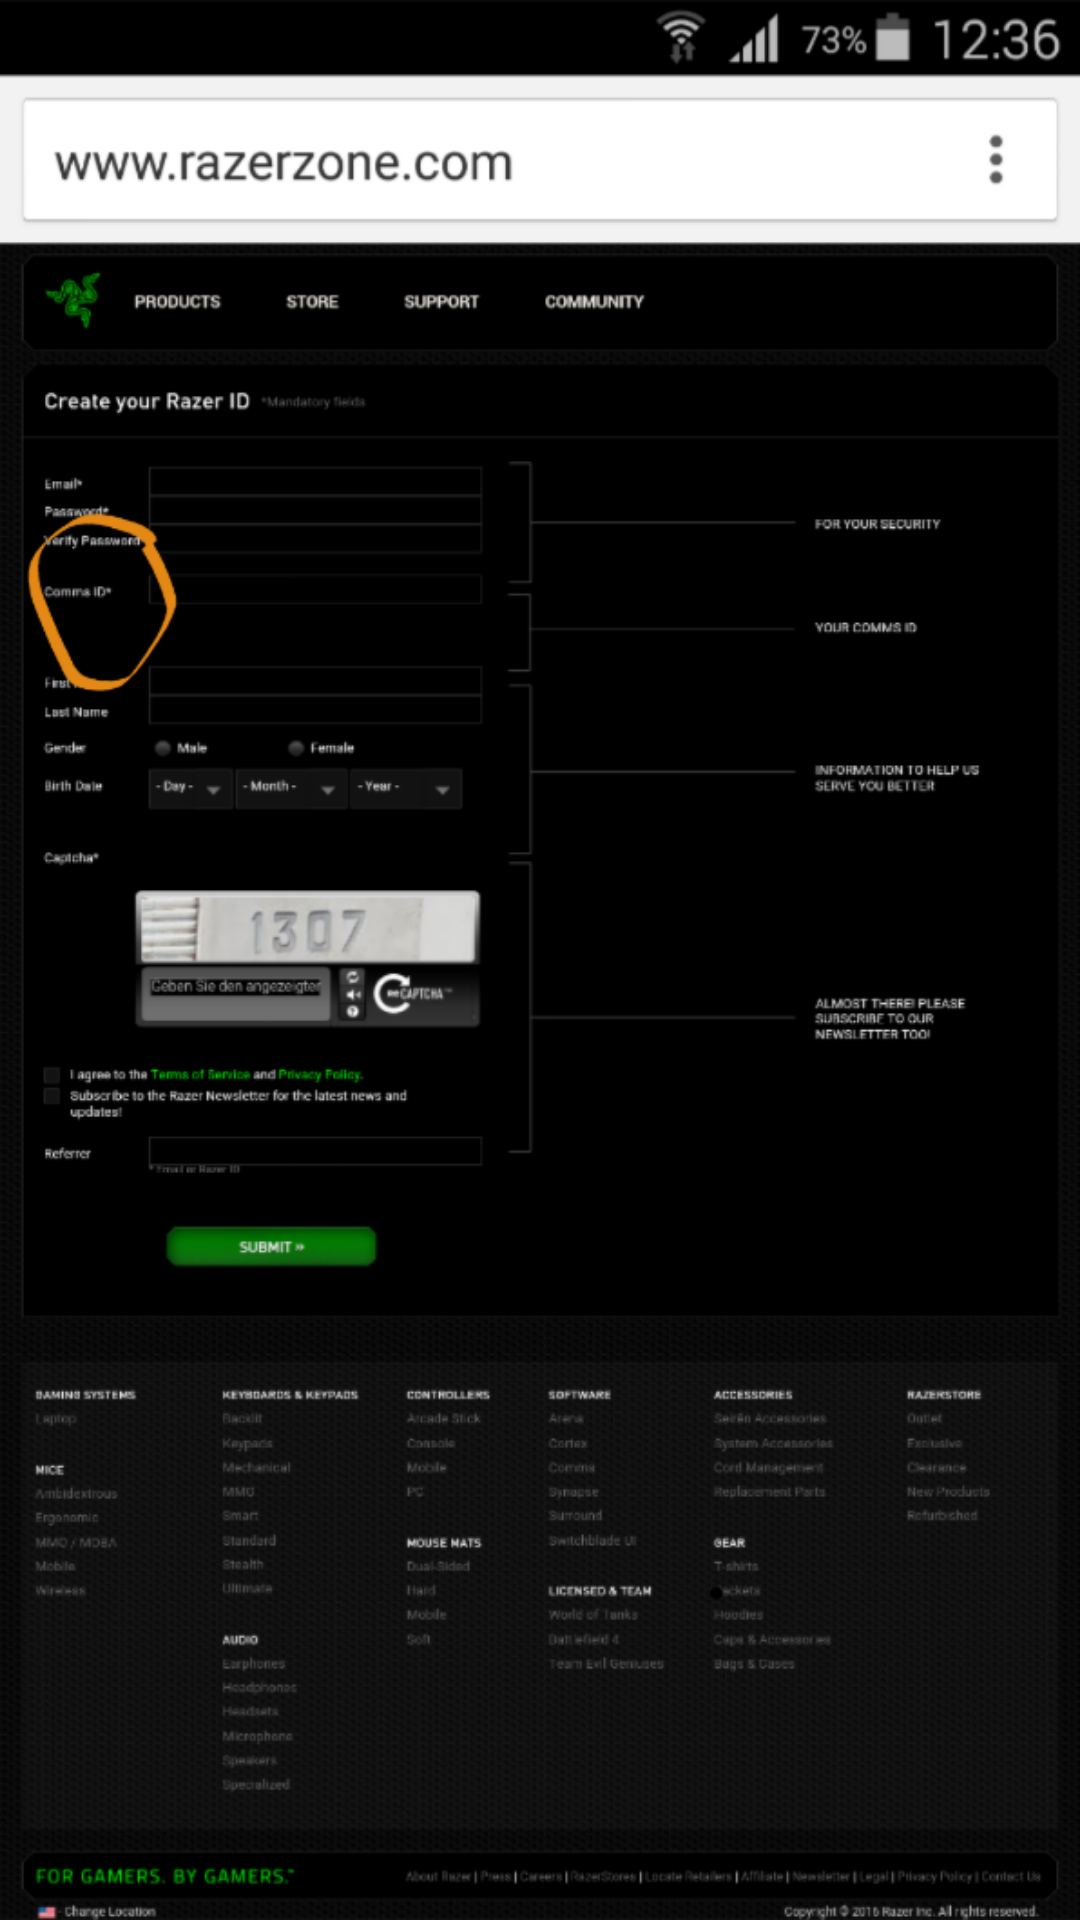Open the browser three-dot overflow menu
The width and height of the screenshot is (1080, 1920).
[995, 160]
